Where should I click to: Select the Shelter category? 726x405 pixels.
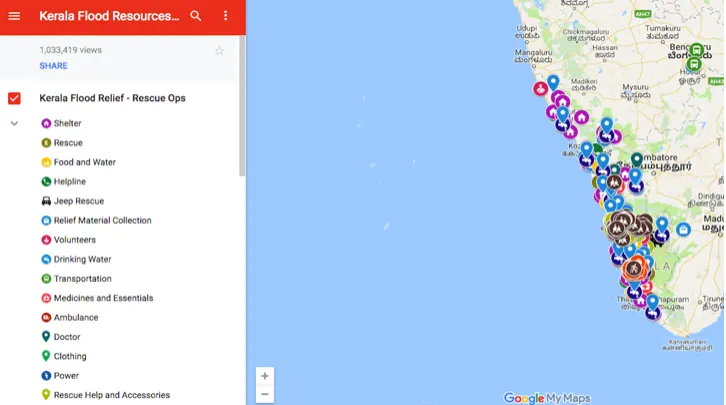(67, 124)
